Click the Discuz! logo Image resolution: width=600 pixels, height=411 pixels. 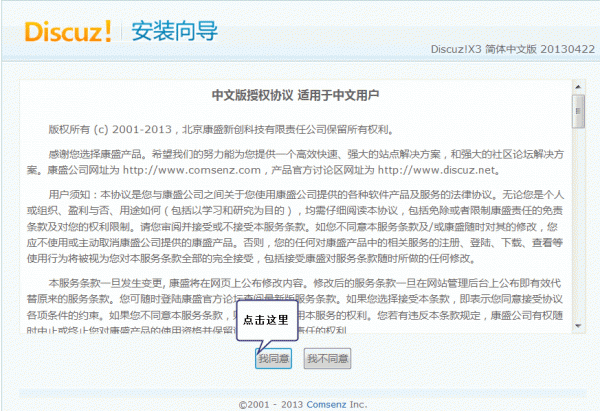68,31
